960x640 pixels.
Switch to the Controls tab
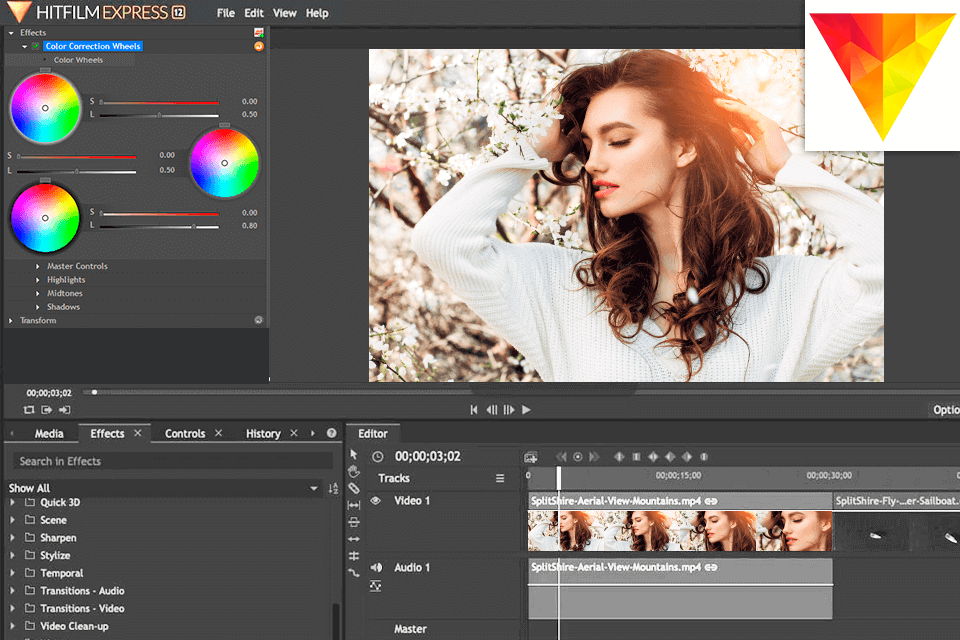[185, 434]
